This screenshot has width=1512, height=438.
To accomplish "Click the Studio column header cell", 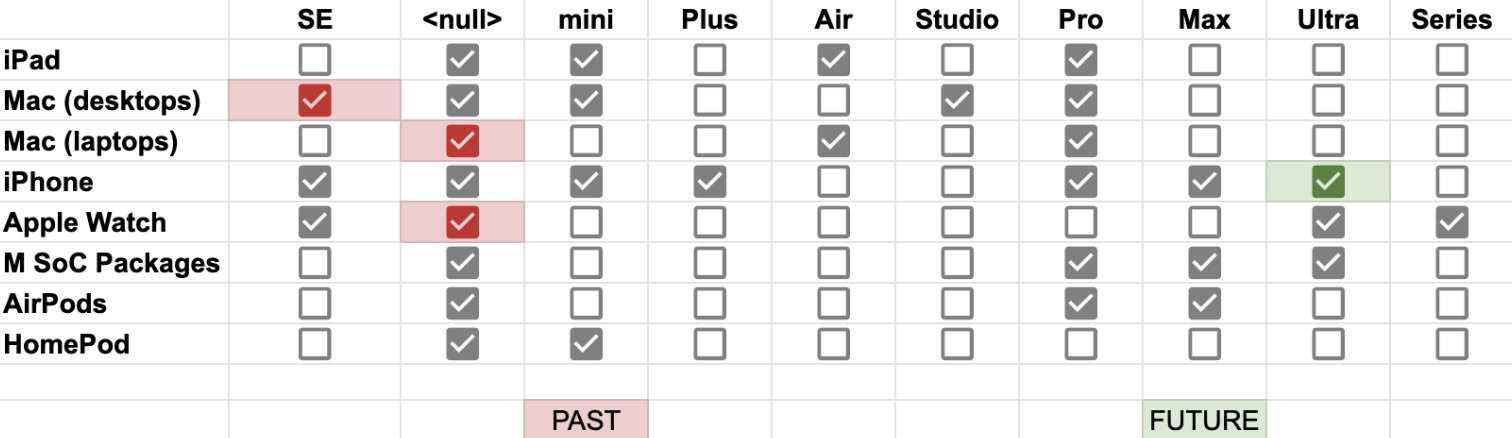I will coord(957,19).
